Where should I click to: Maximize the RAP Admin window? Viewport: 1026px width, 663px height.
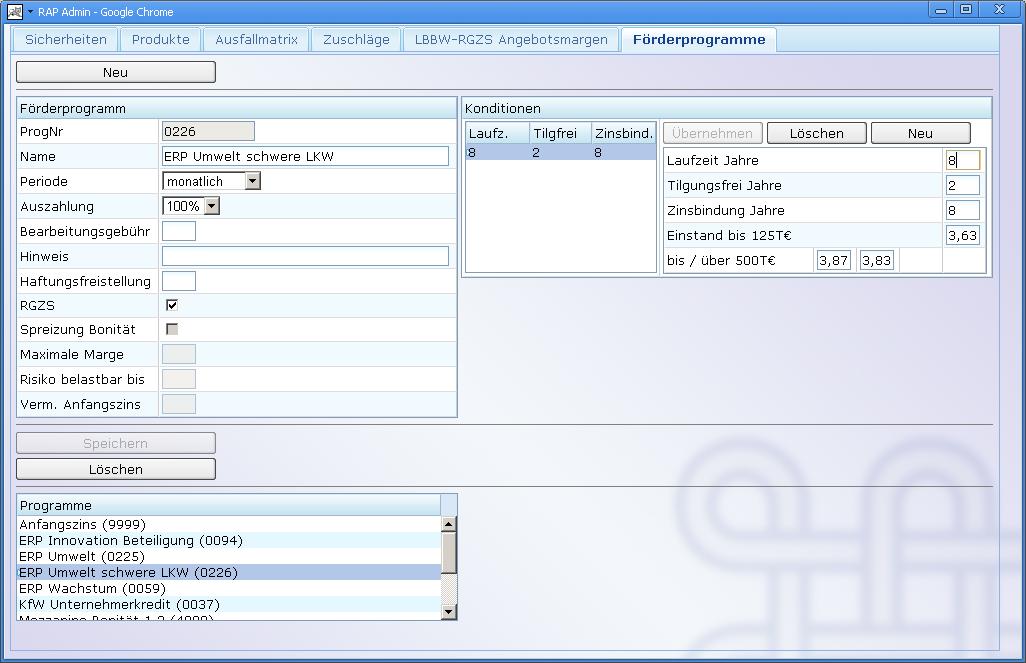(966, 10)
